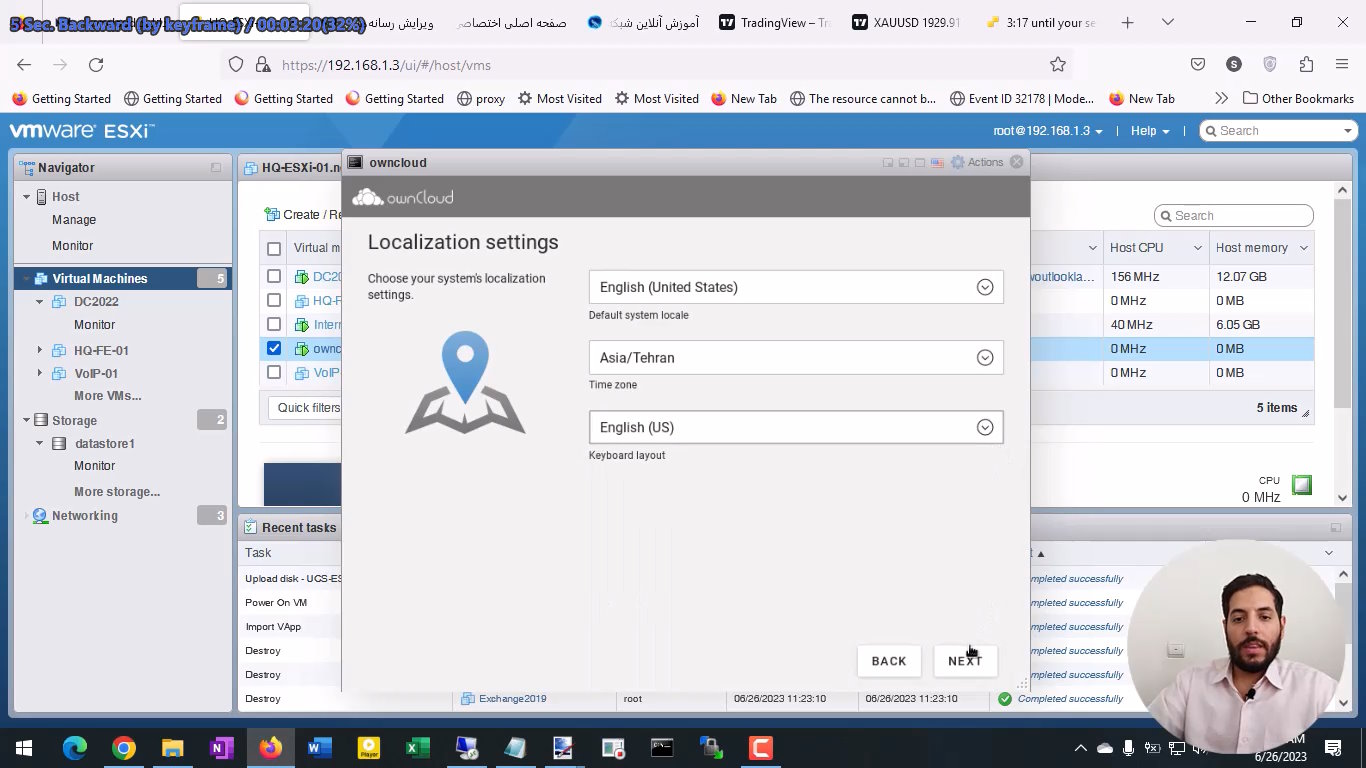The height and width of the screenshot is (768, 1366).
Task: Open the root@192.168.1.3 user menu
Action: (1048, 131)
